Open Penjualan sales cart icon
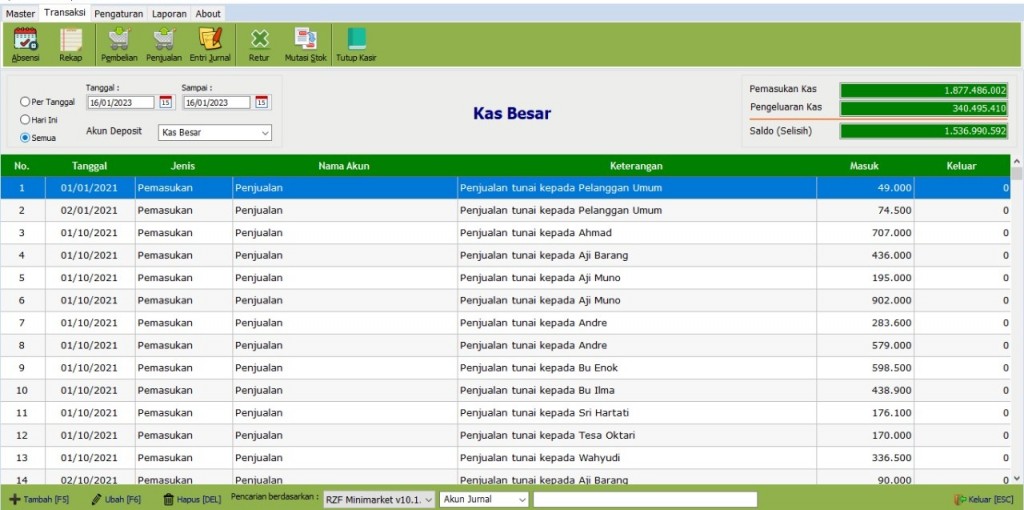Image resolution: width=1024 pixels, height=510 pixels. tap(164, 44)
